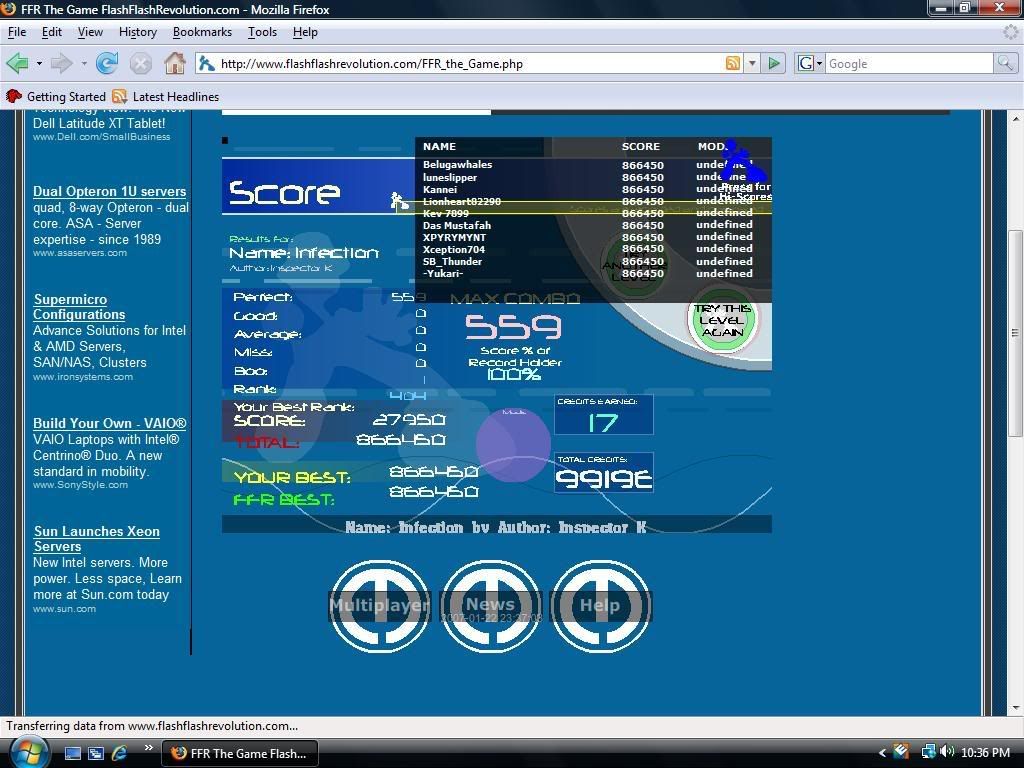Click the Show Desktop quick launch icon
The width and height of the screenshot is (1024, 768).
[73, 752]
